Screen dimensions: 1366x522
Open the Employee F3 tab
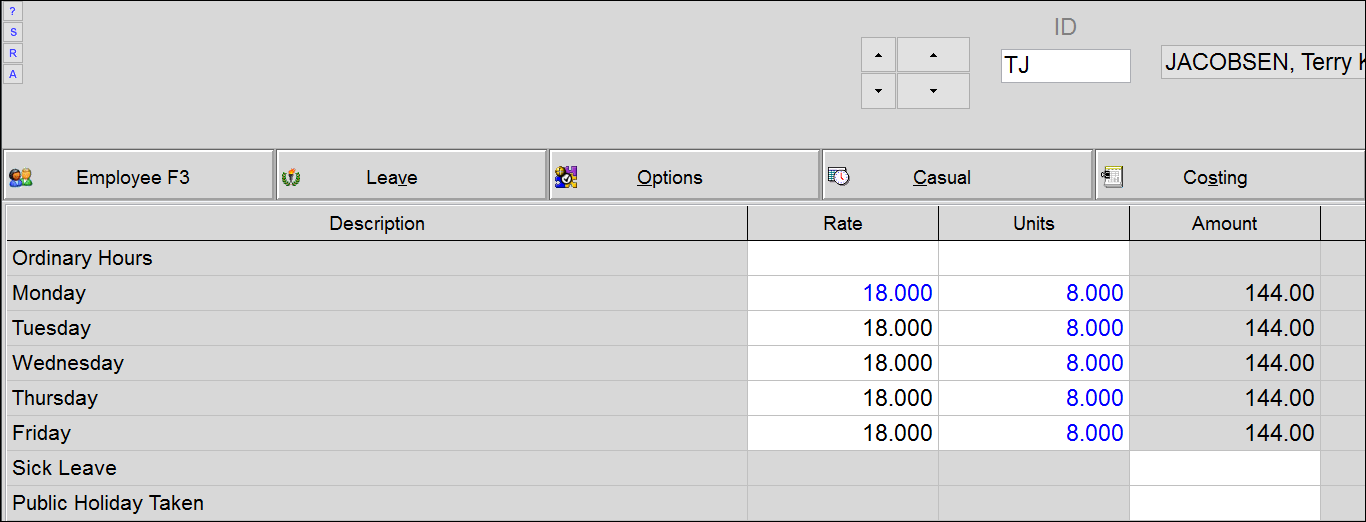click(139, 177)
